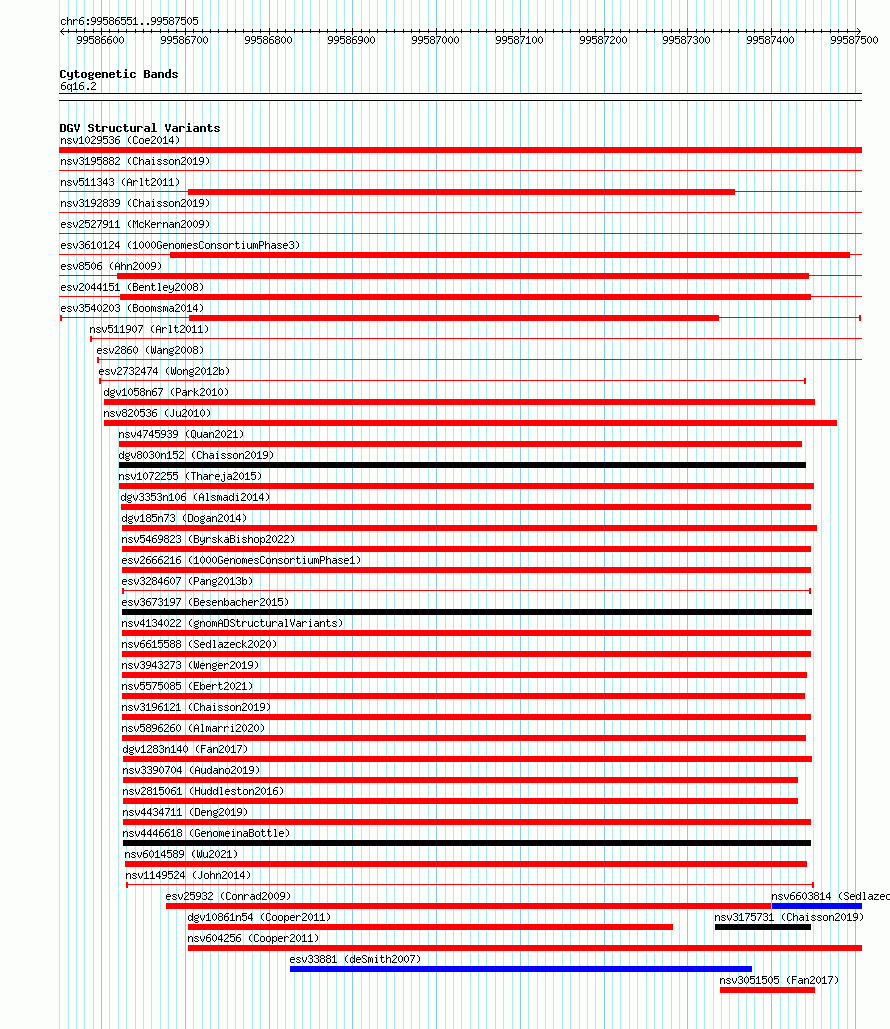Click the Cytogenetic Bands track title
The width and height of the screenshot is (890, 1029).
tap(119, 74)
